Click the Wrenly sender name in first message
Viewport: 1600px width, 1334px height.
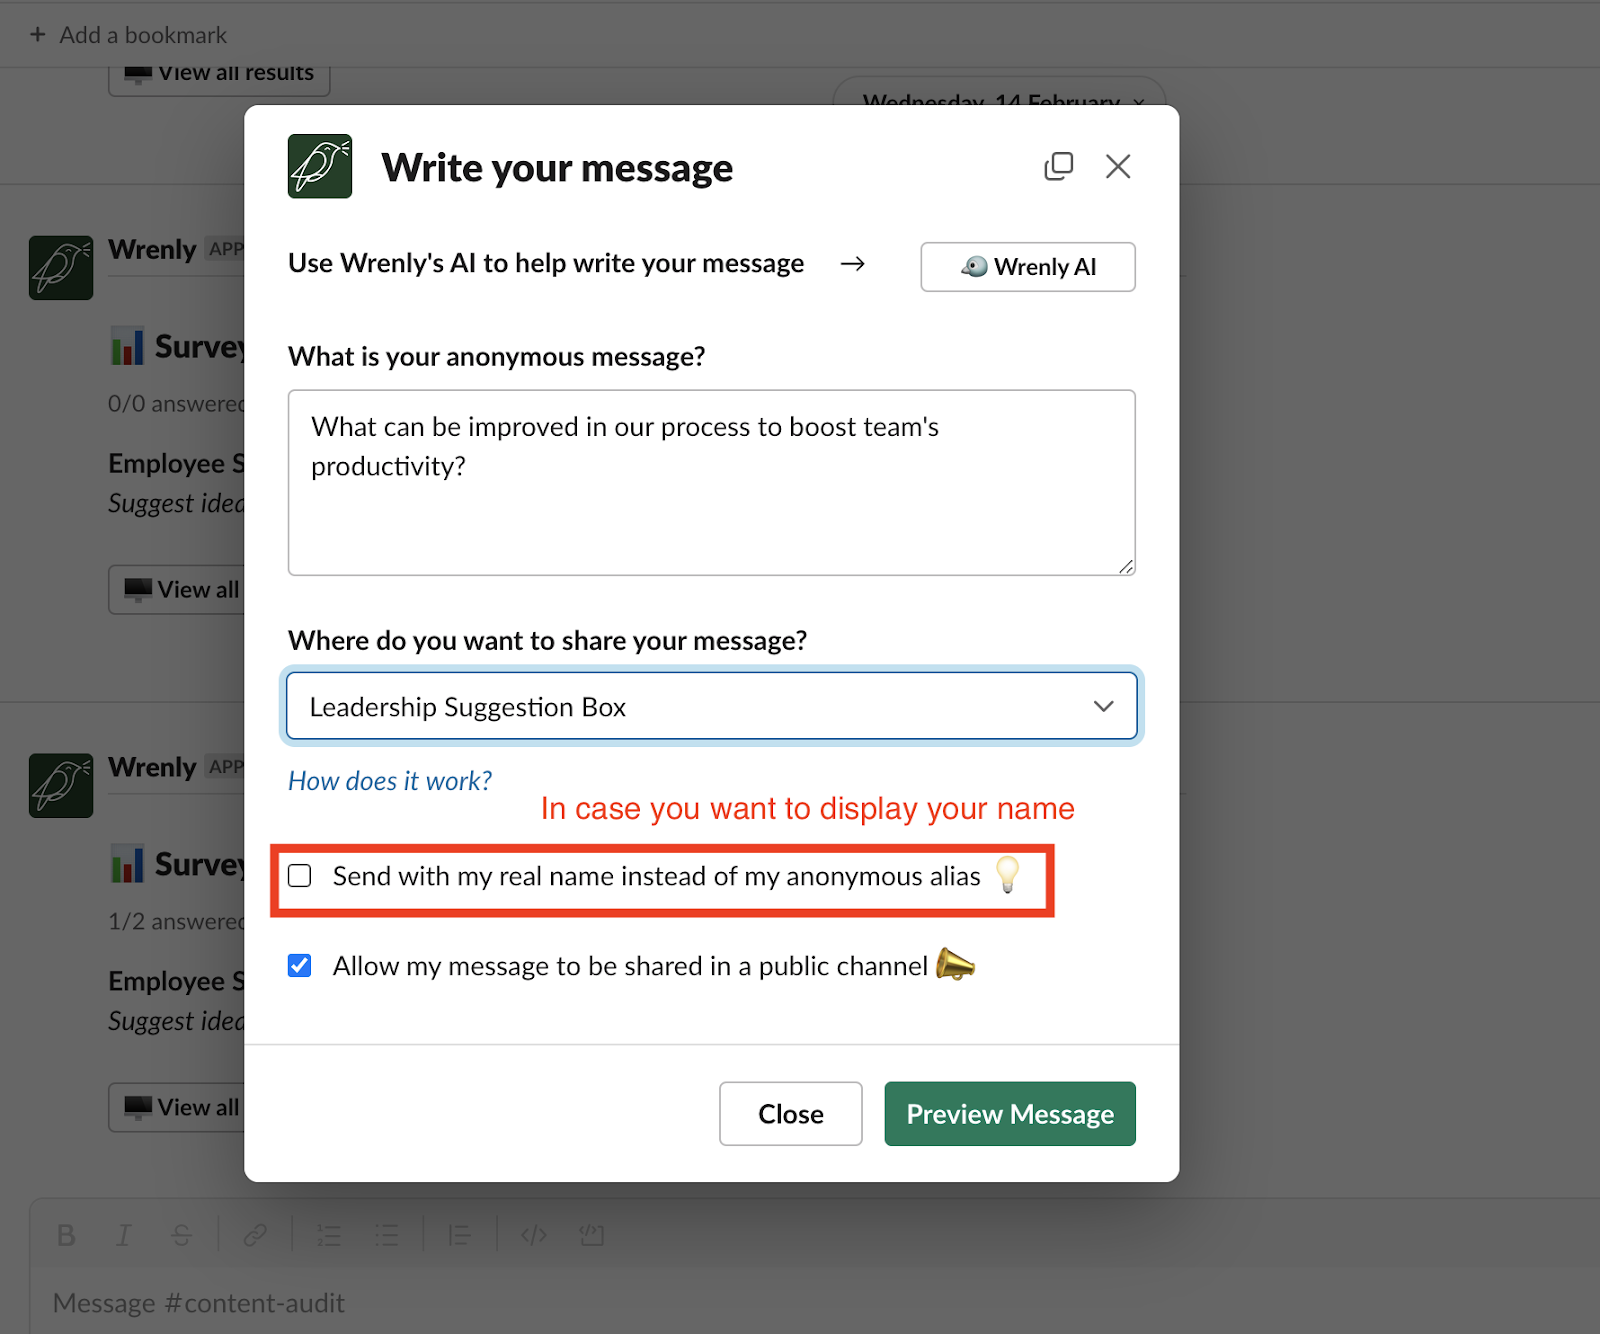click(x=152, y=249)
